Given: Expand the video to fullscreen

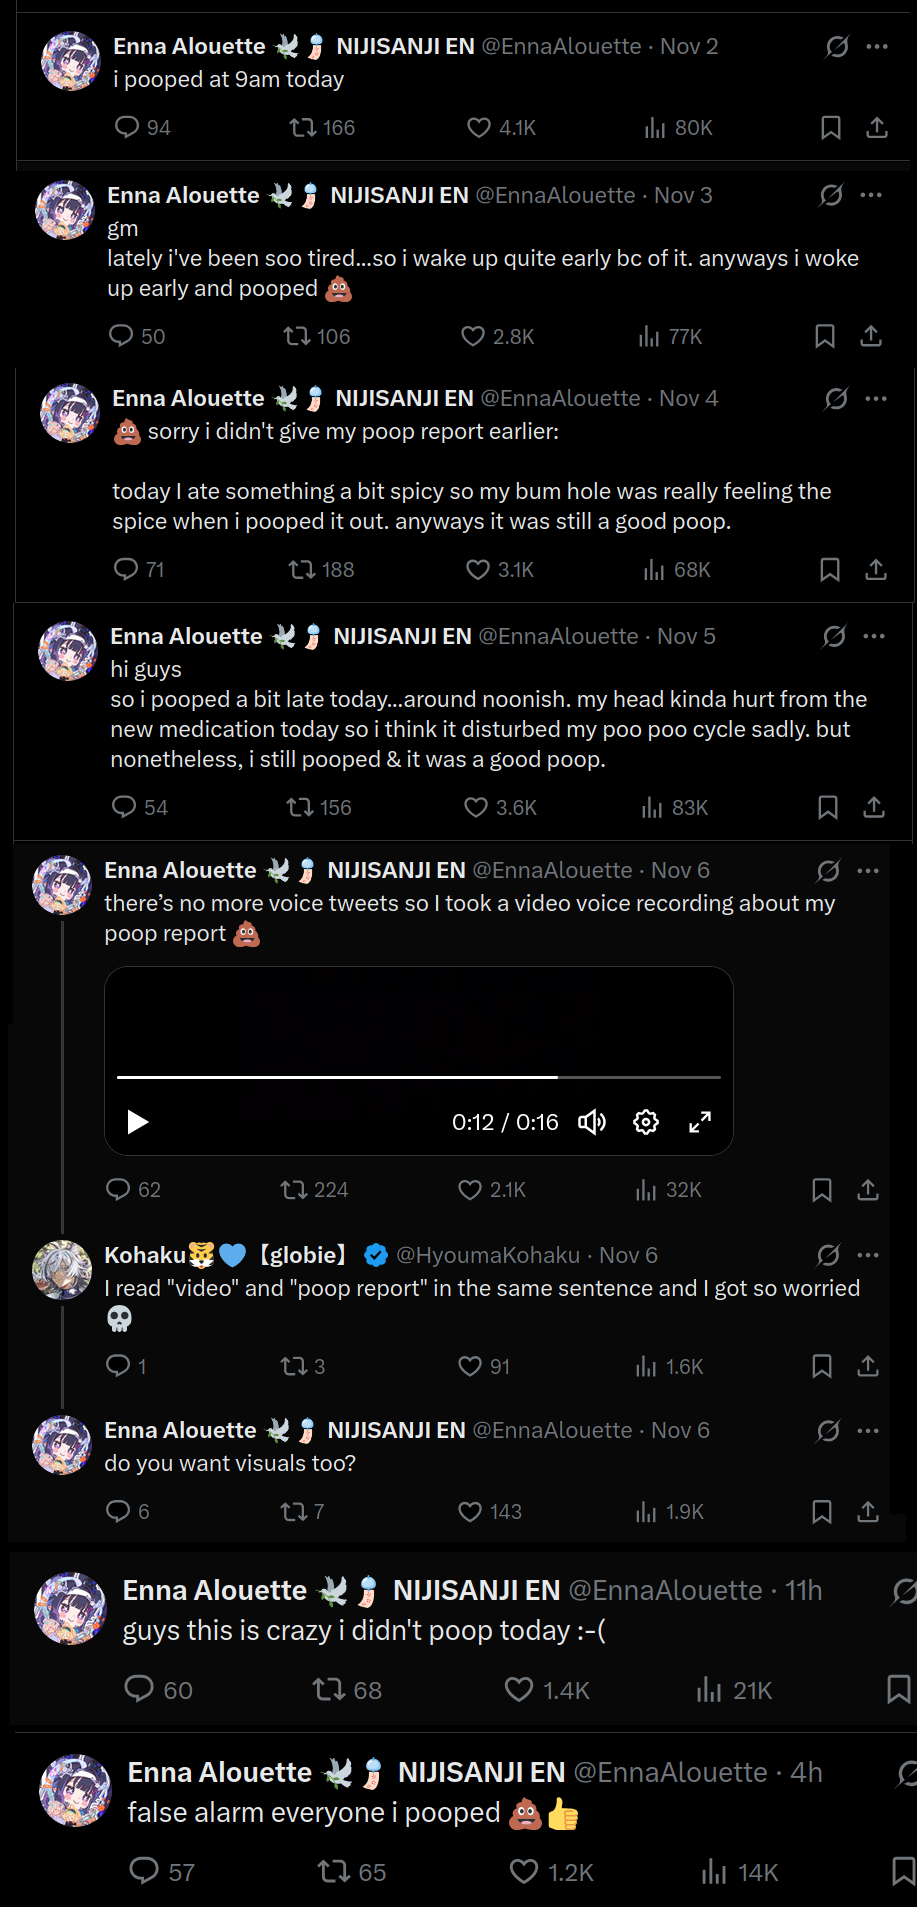Looking at the screenshot, I should 700,1122.
